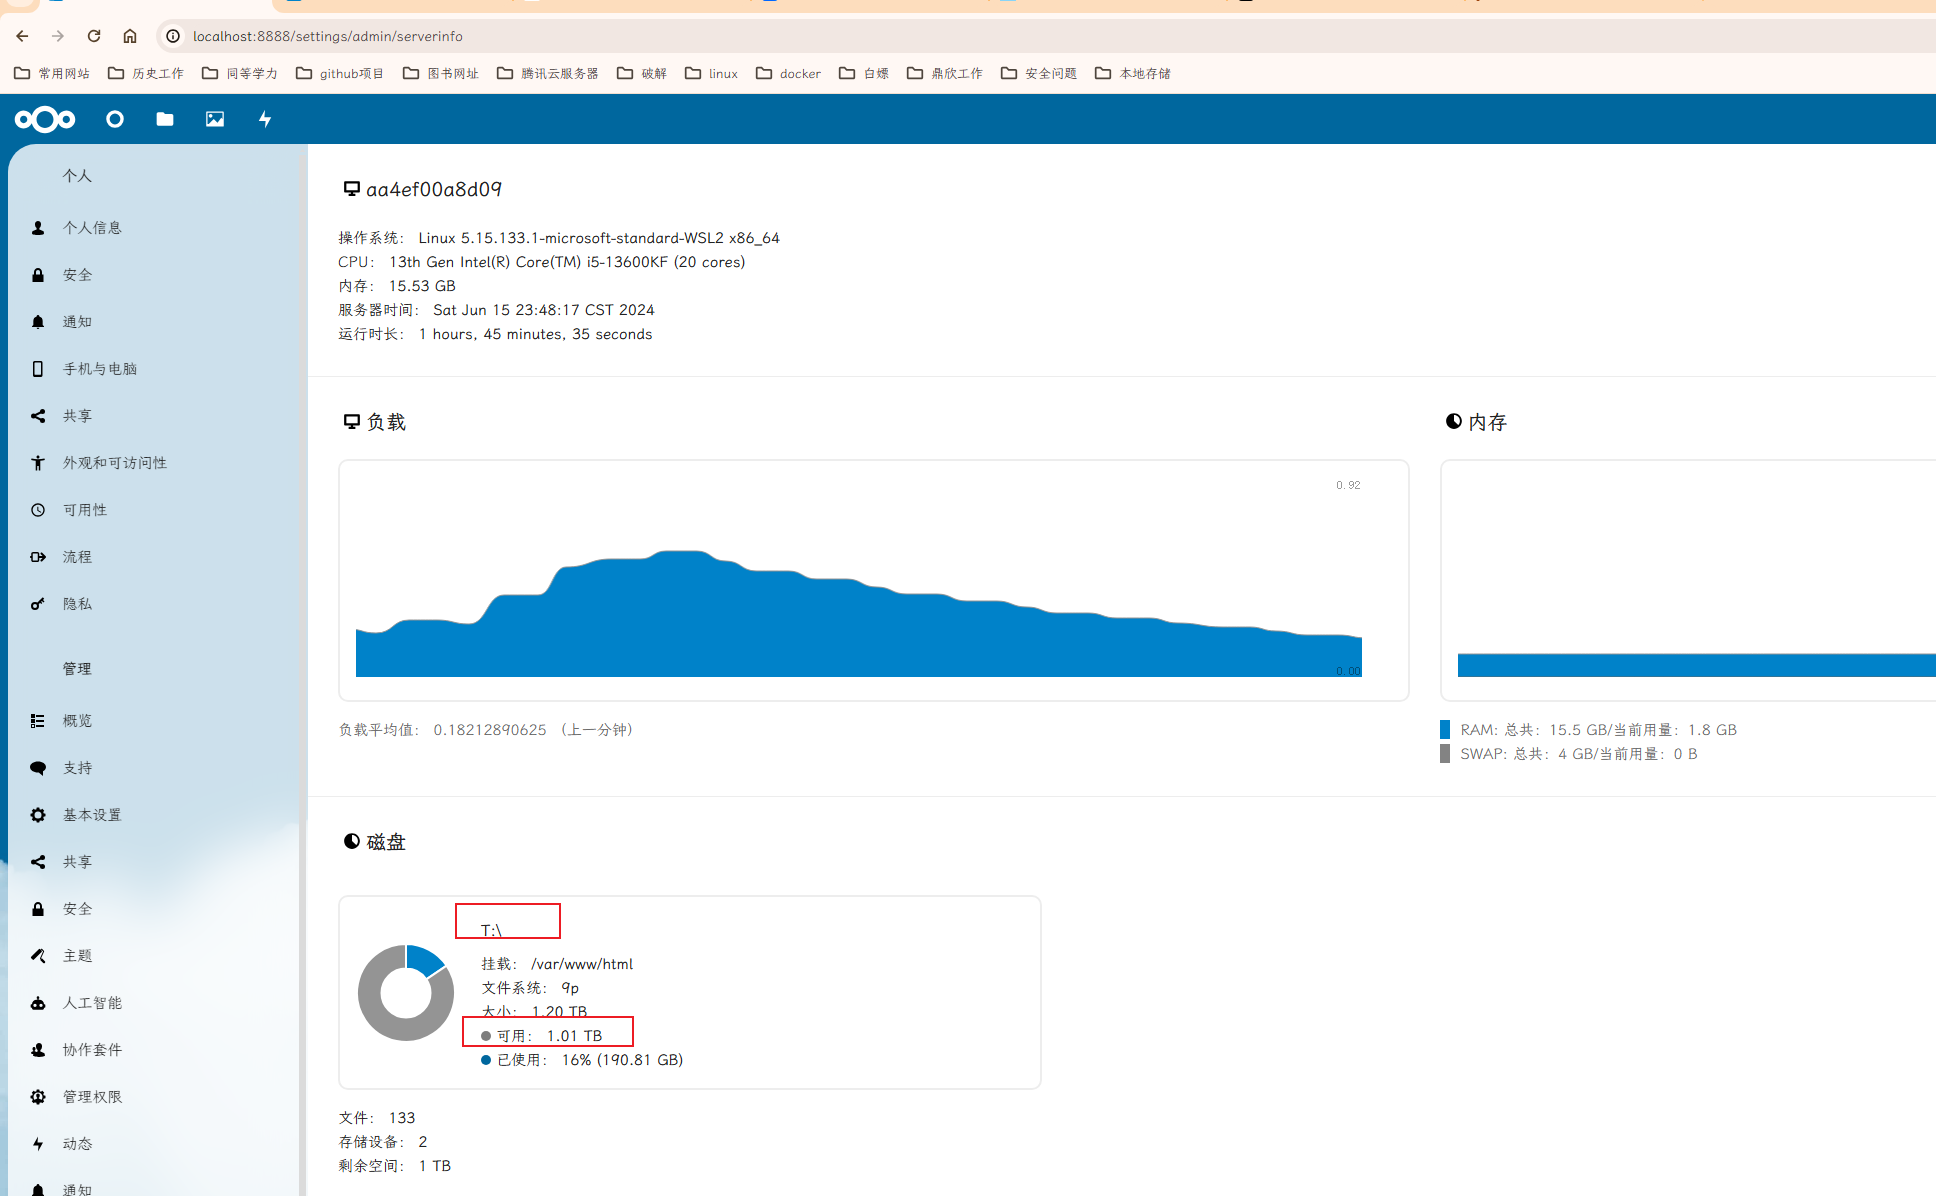Select 人工智能 settings

(91, 1002)
